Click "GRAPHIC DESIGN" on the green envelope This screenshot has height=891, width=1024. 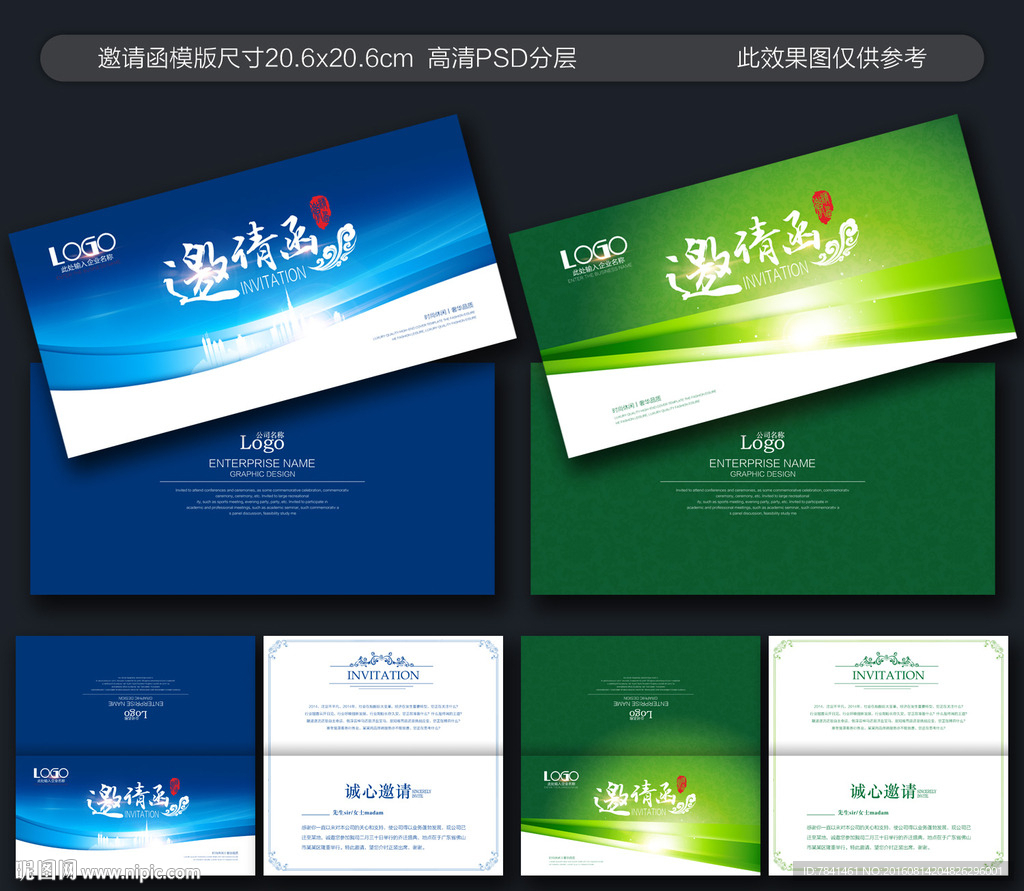point(763,474)
